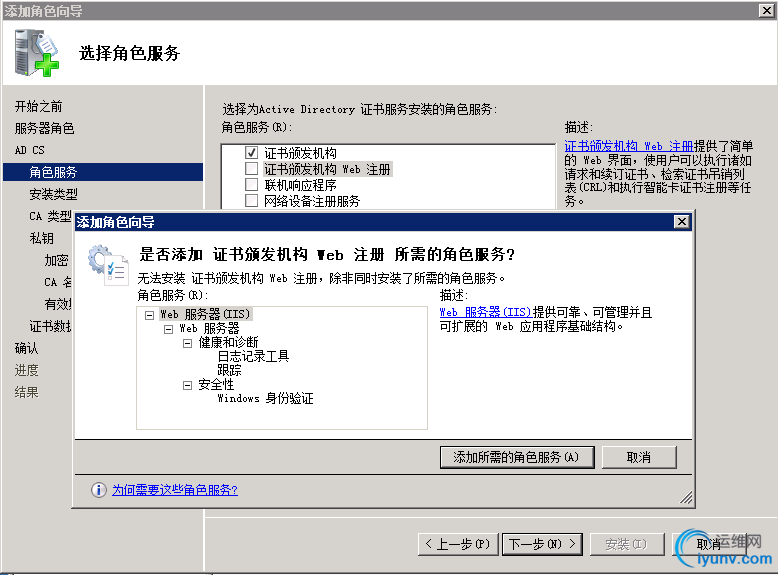778x575 pixels.
Task: Select 安全性 label in the tree
Action: pyautogui.click(x=216, y=384)
